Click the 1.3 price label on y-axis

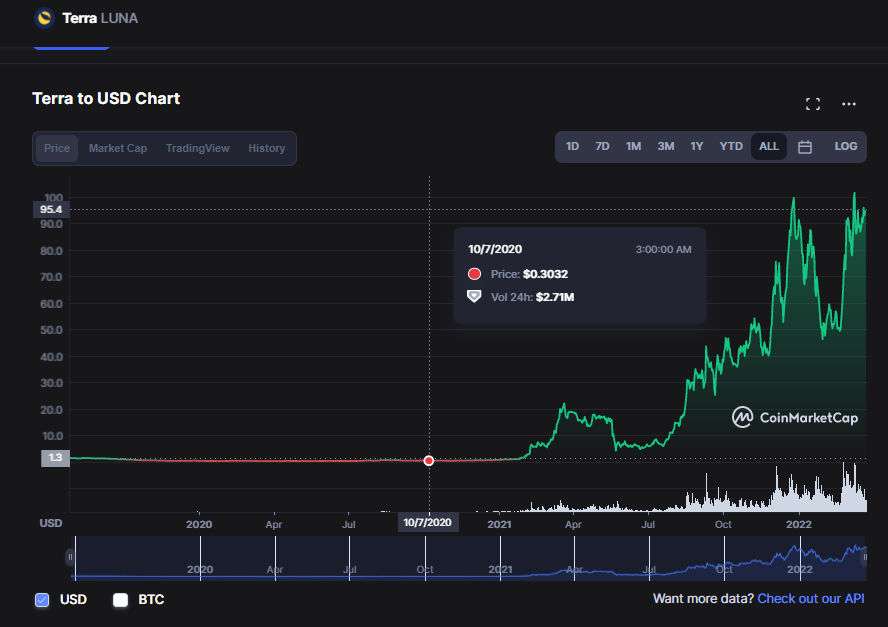pos(56,458)
